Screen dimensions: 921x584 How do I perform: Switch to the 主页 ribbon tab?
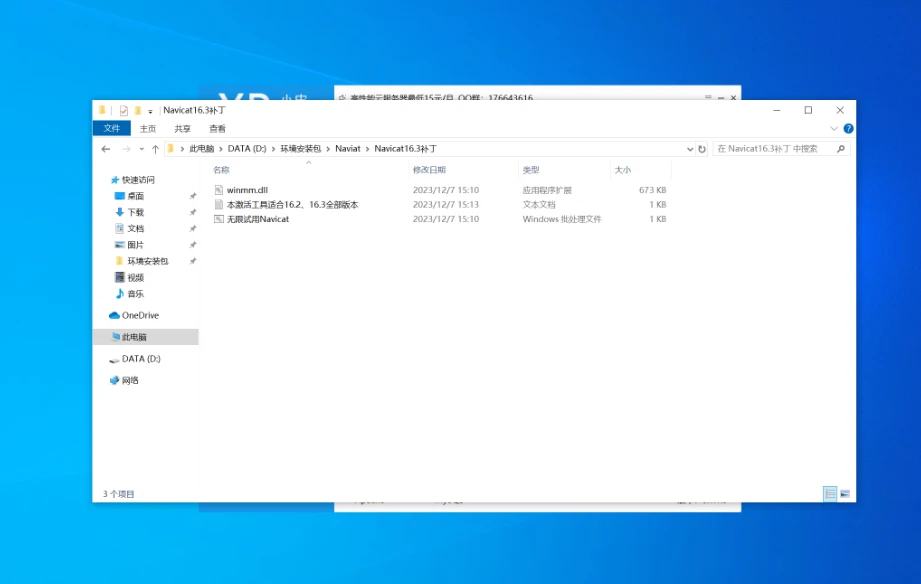147,129
